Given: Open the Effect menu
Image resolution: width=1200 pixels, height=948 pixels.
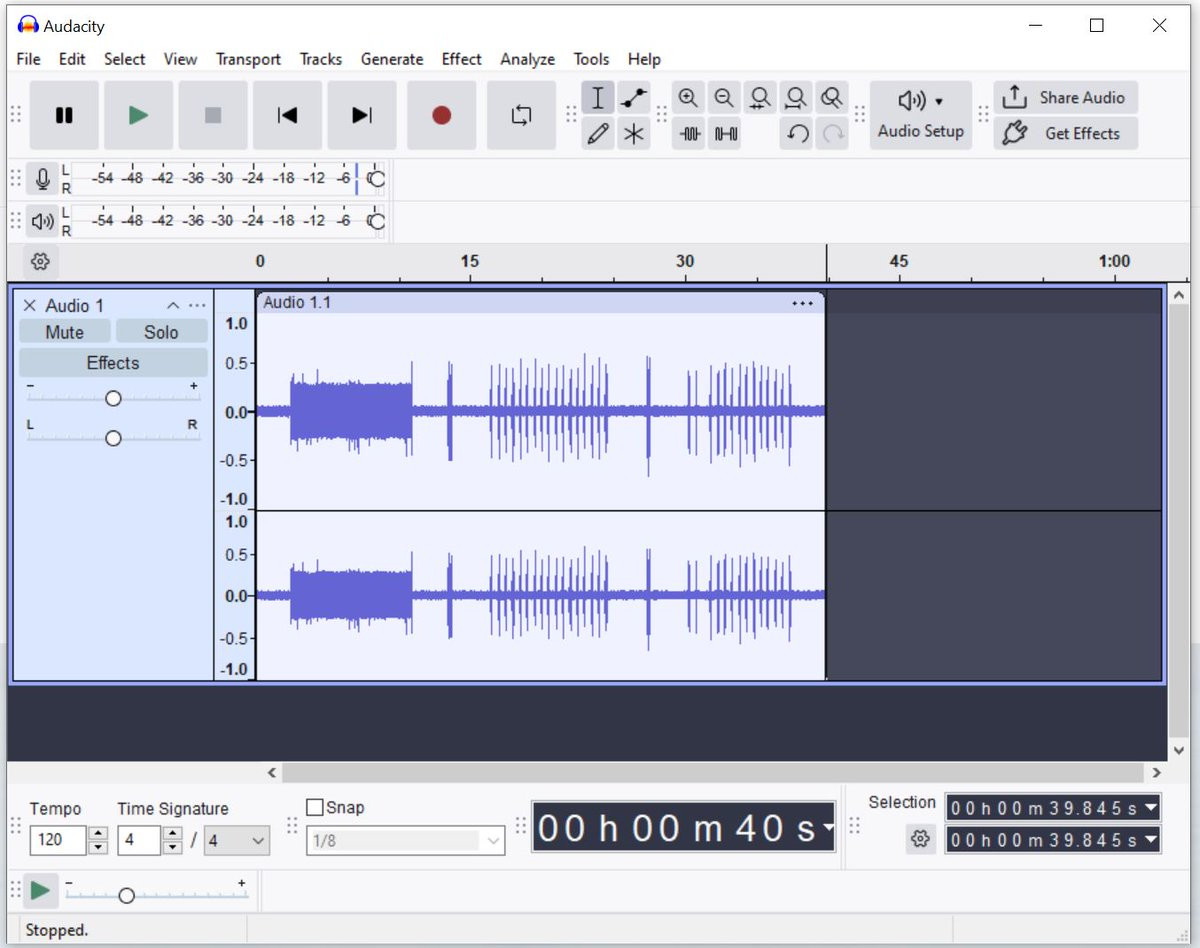Looking at the screenshot, I should (462, 59).
